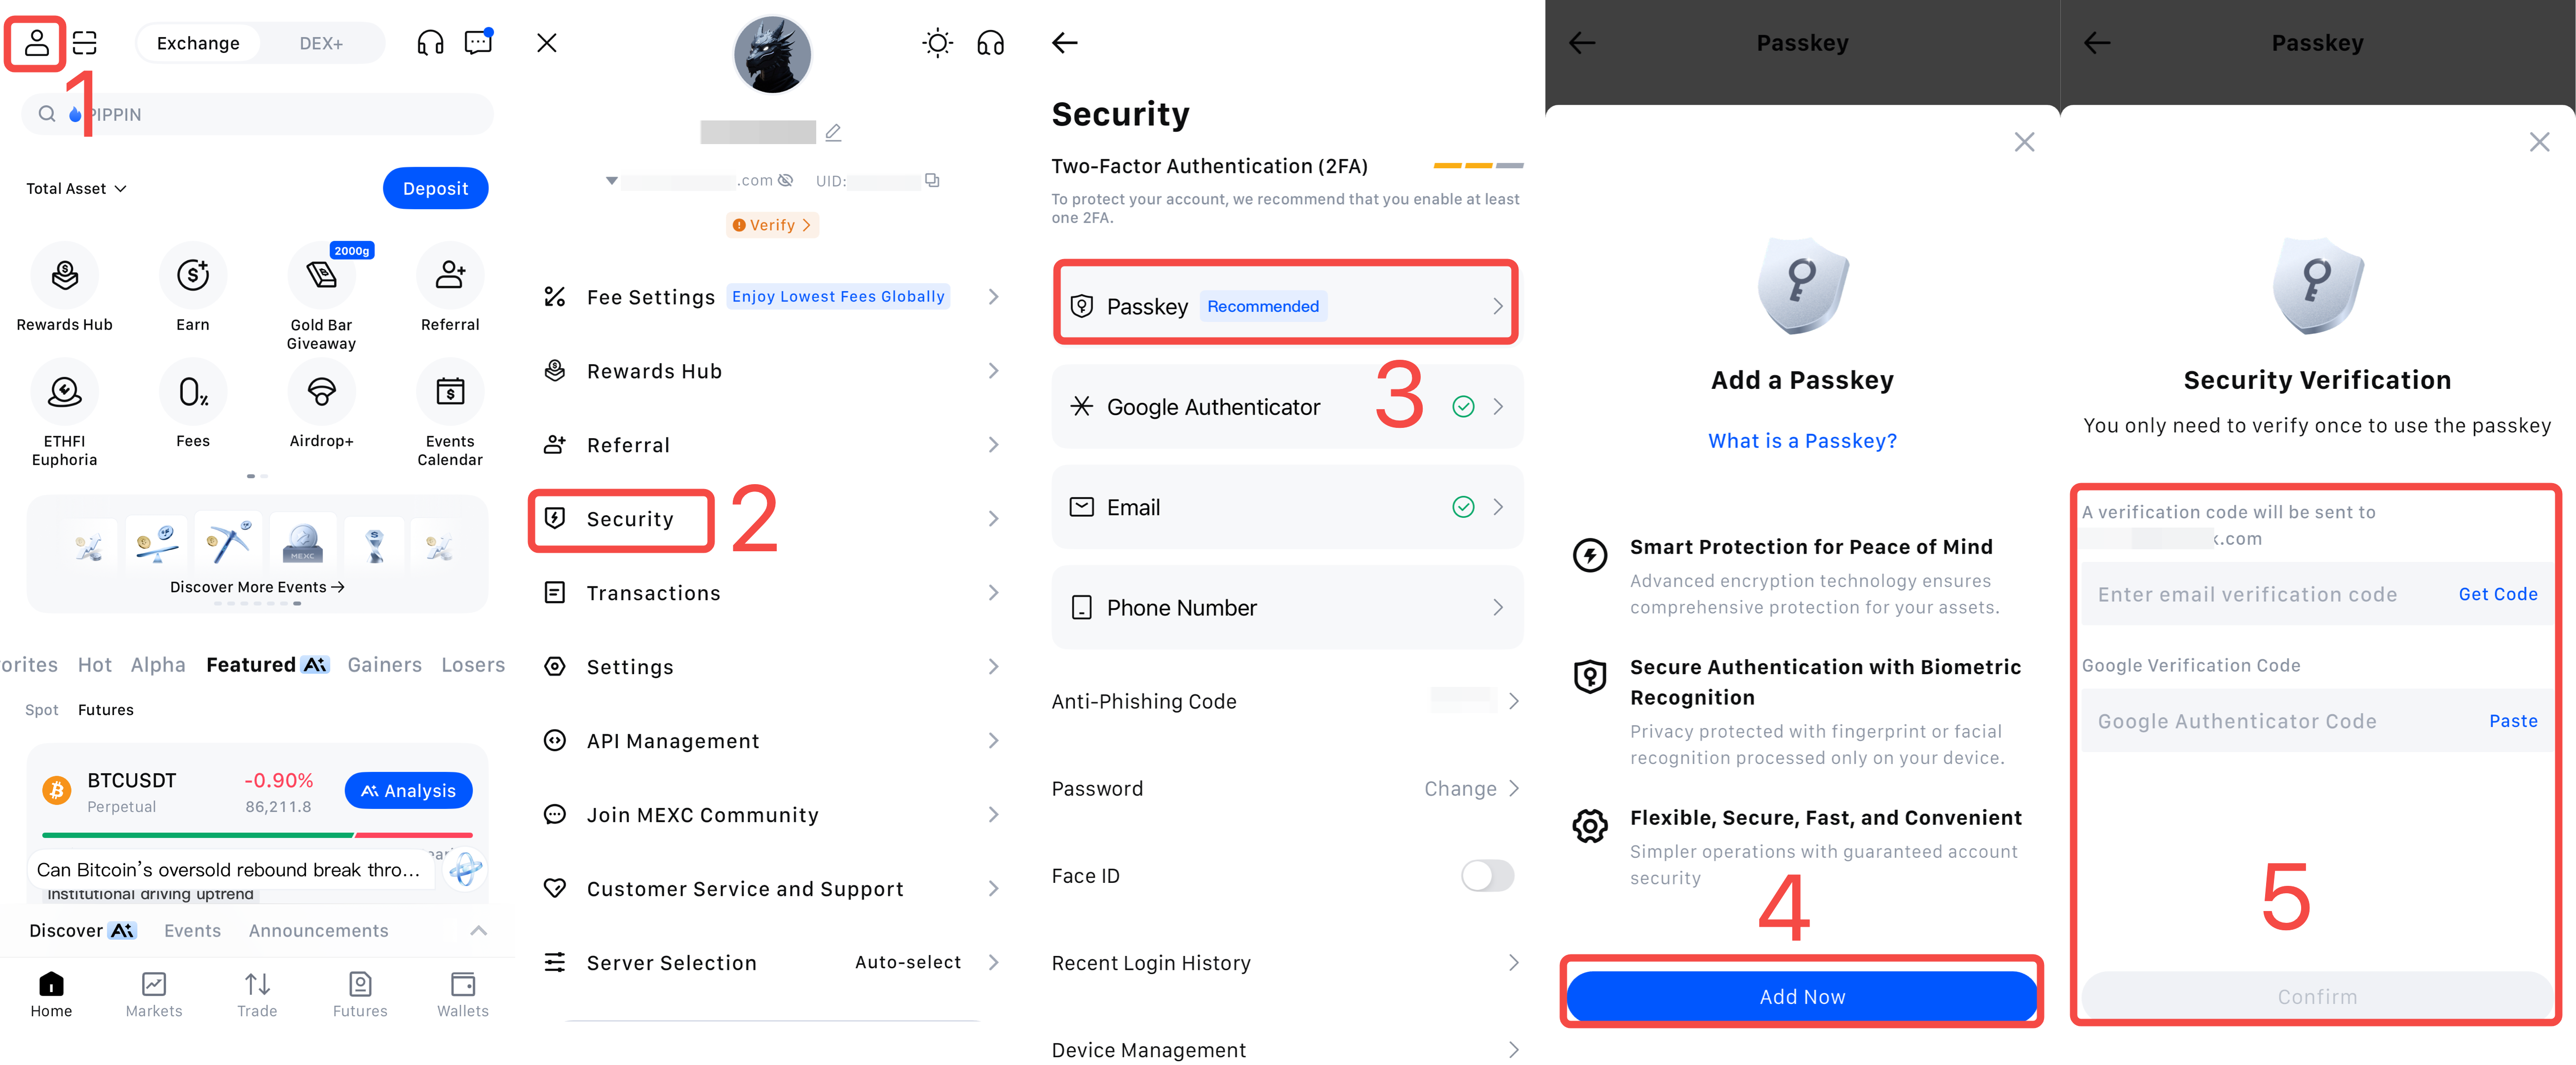Open the Markets bottom tab
The height and width of the screenshot is (1065, 2576).
154,994
